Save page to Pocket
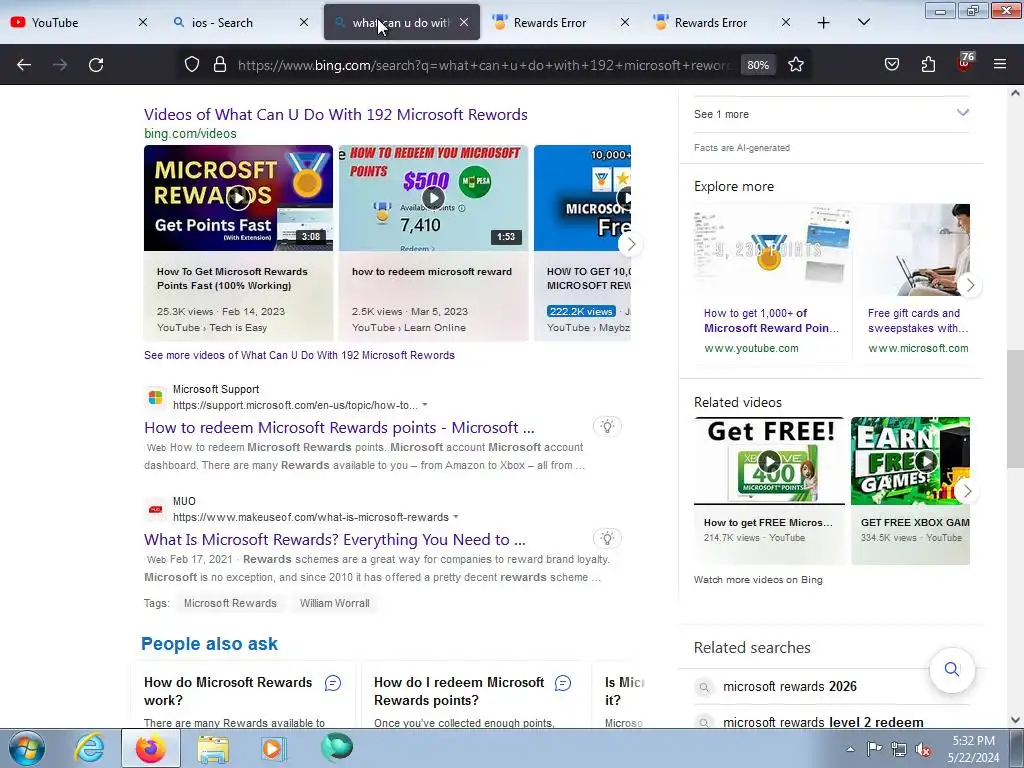1024x768 pixels. coord(891,65)
